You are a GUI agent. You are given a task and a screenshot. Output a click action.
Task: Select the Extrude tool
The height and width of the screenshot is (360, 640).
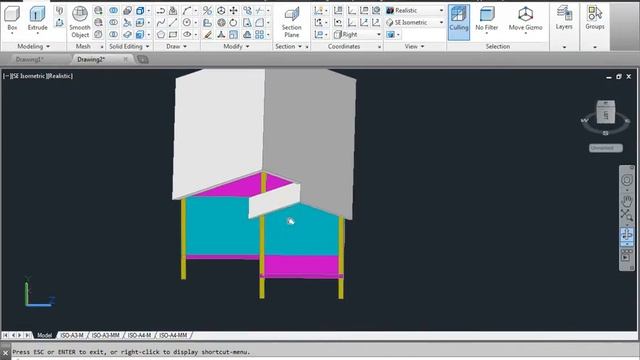coord(37,18)
